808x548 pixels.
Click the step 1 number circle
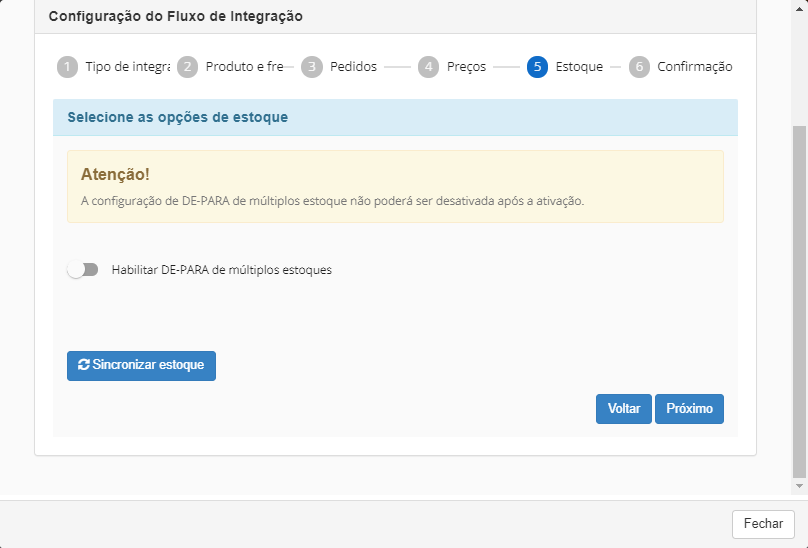click(x=67, y=67)
